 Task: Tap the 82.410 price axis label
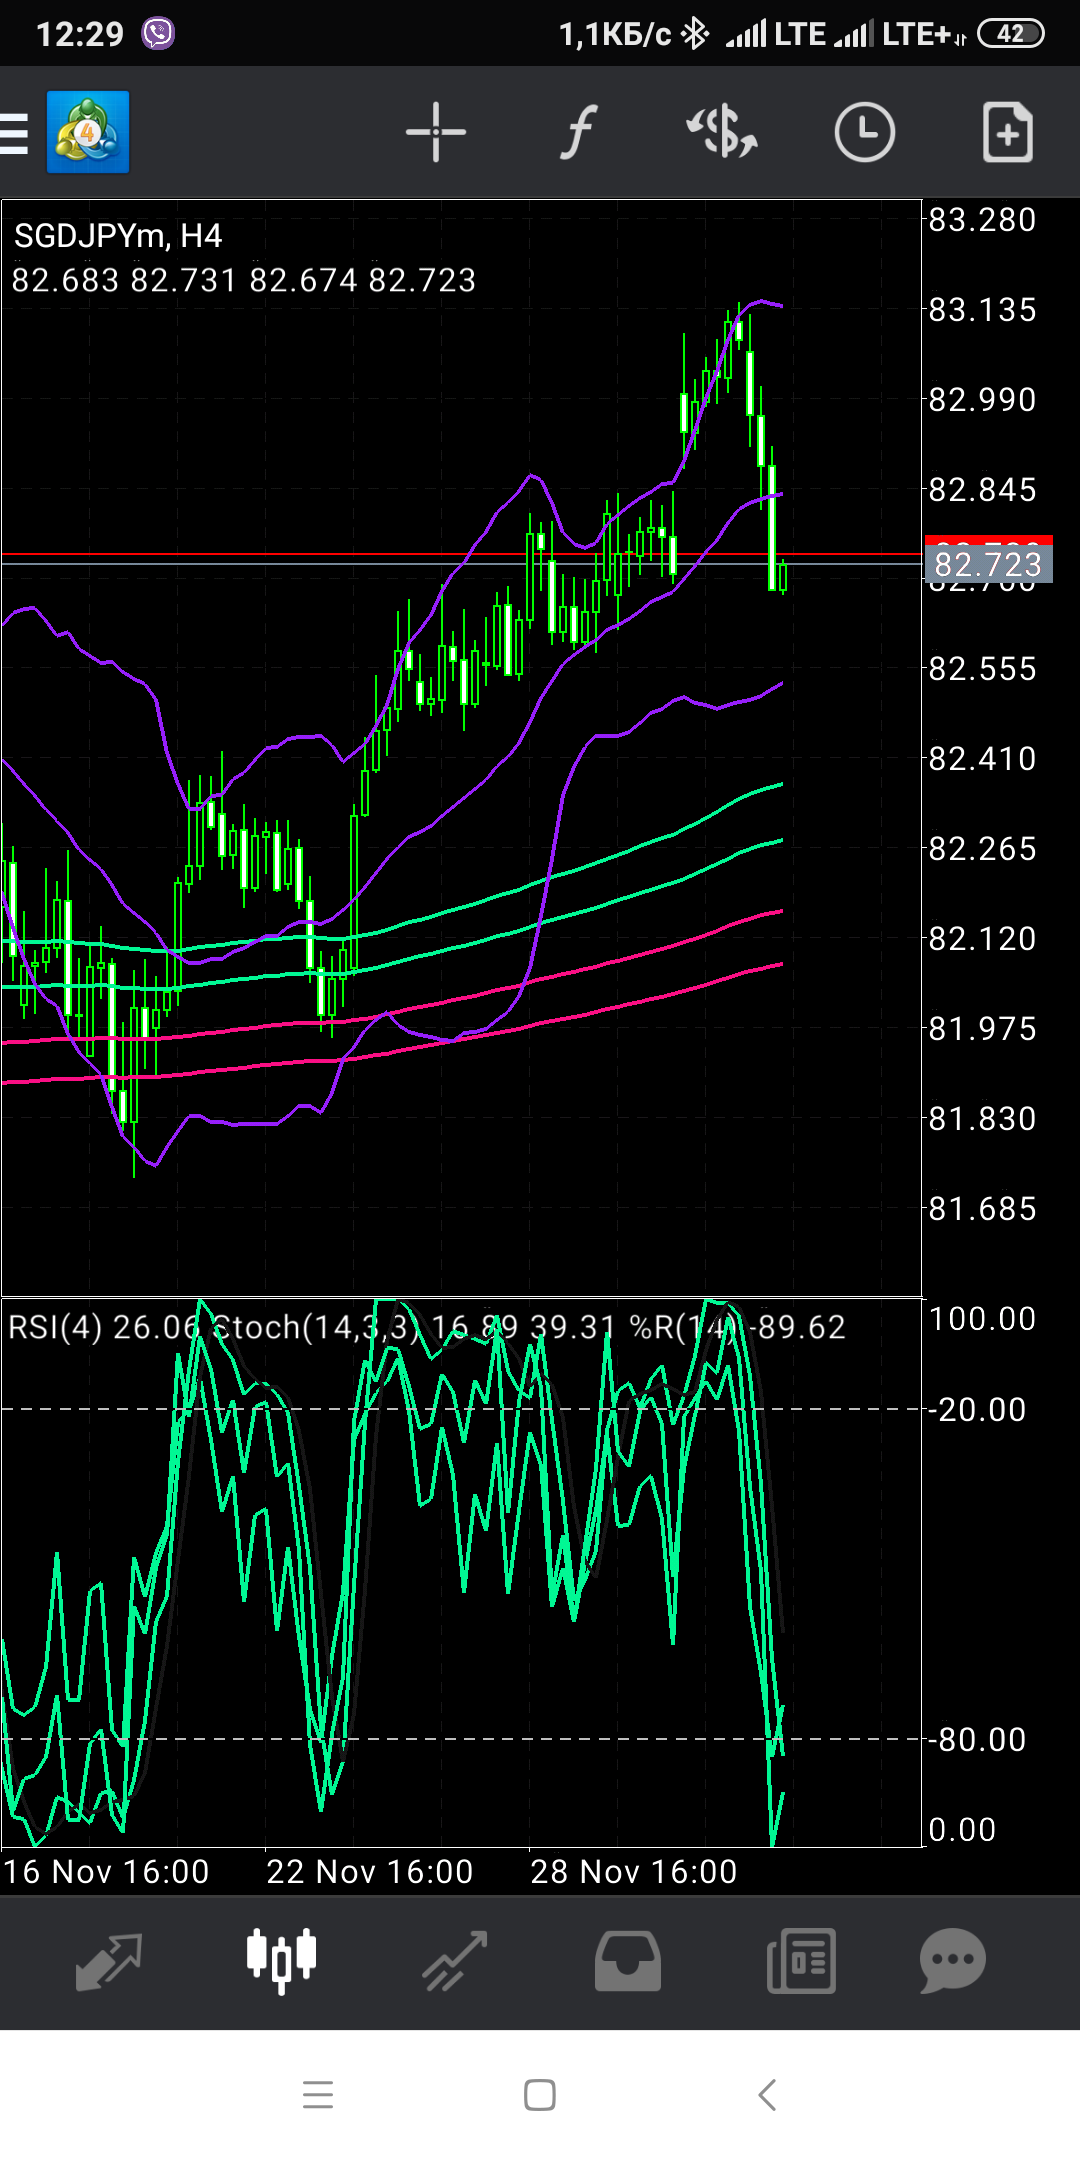pyautogui.click(x=982, y=759)
